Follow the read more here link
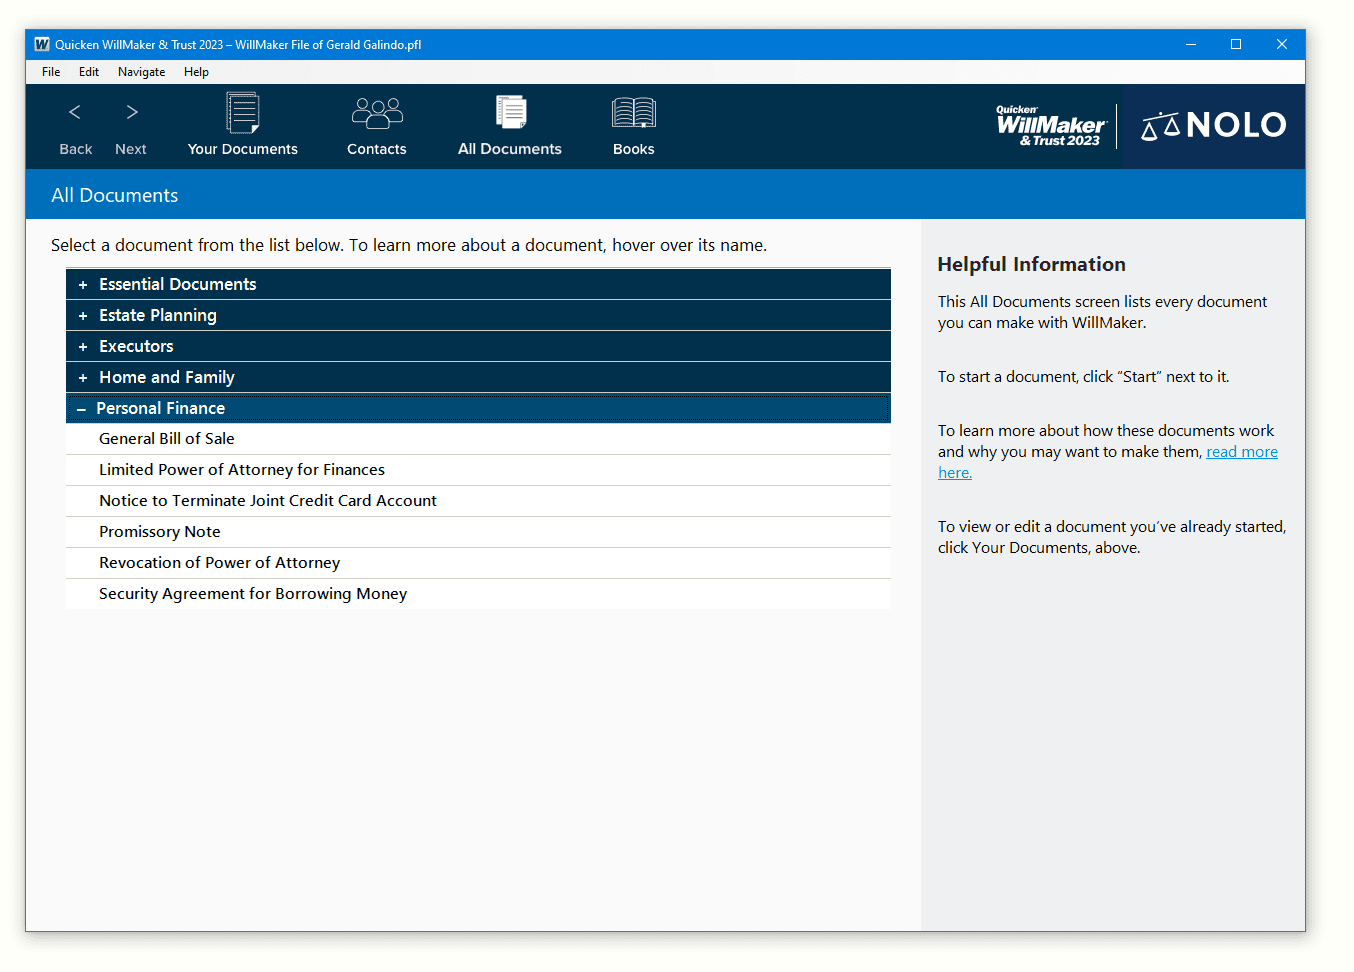This screenshot has height=972, width=1354. [x=1242, y=451]
